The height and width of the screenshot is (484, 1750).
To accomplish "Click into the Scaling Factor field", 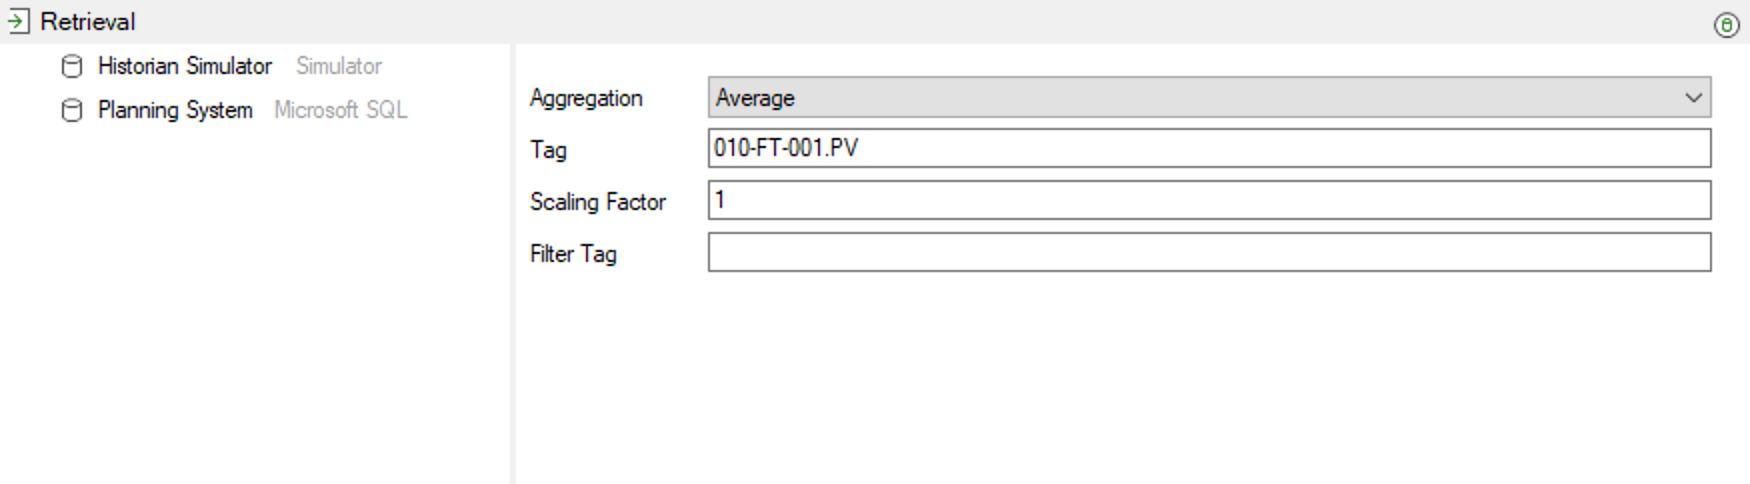I will [x=1209, y=200].
